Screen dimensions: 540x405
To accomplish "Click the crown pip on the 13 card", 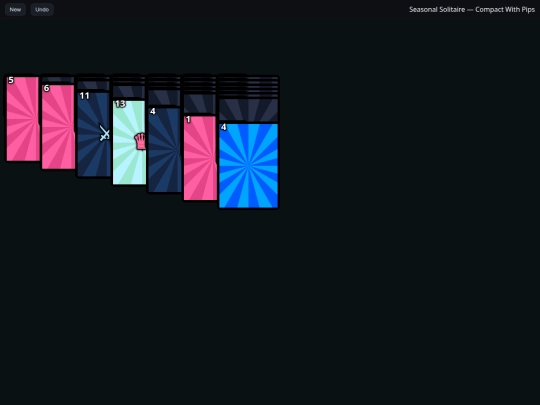I will (140, 141).
